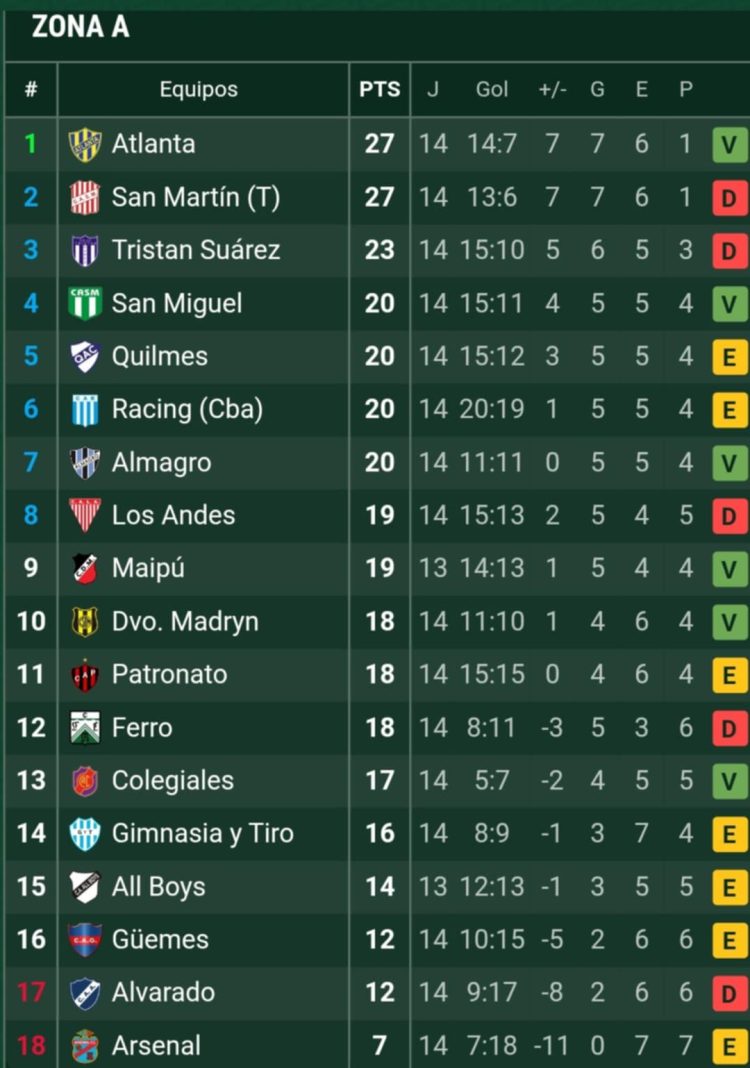The height and width of the screenshot is (1068, 750).
Task: Click the Maipú team crest icon
Action: 85,568
